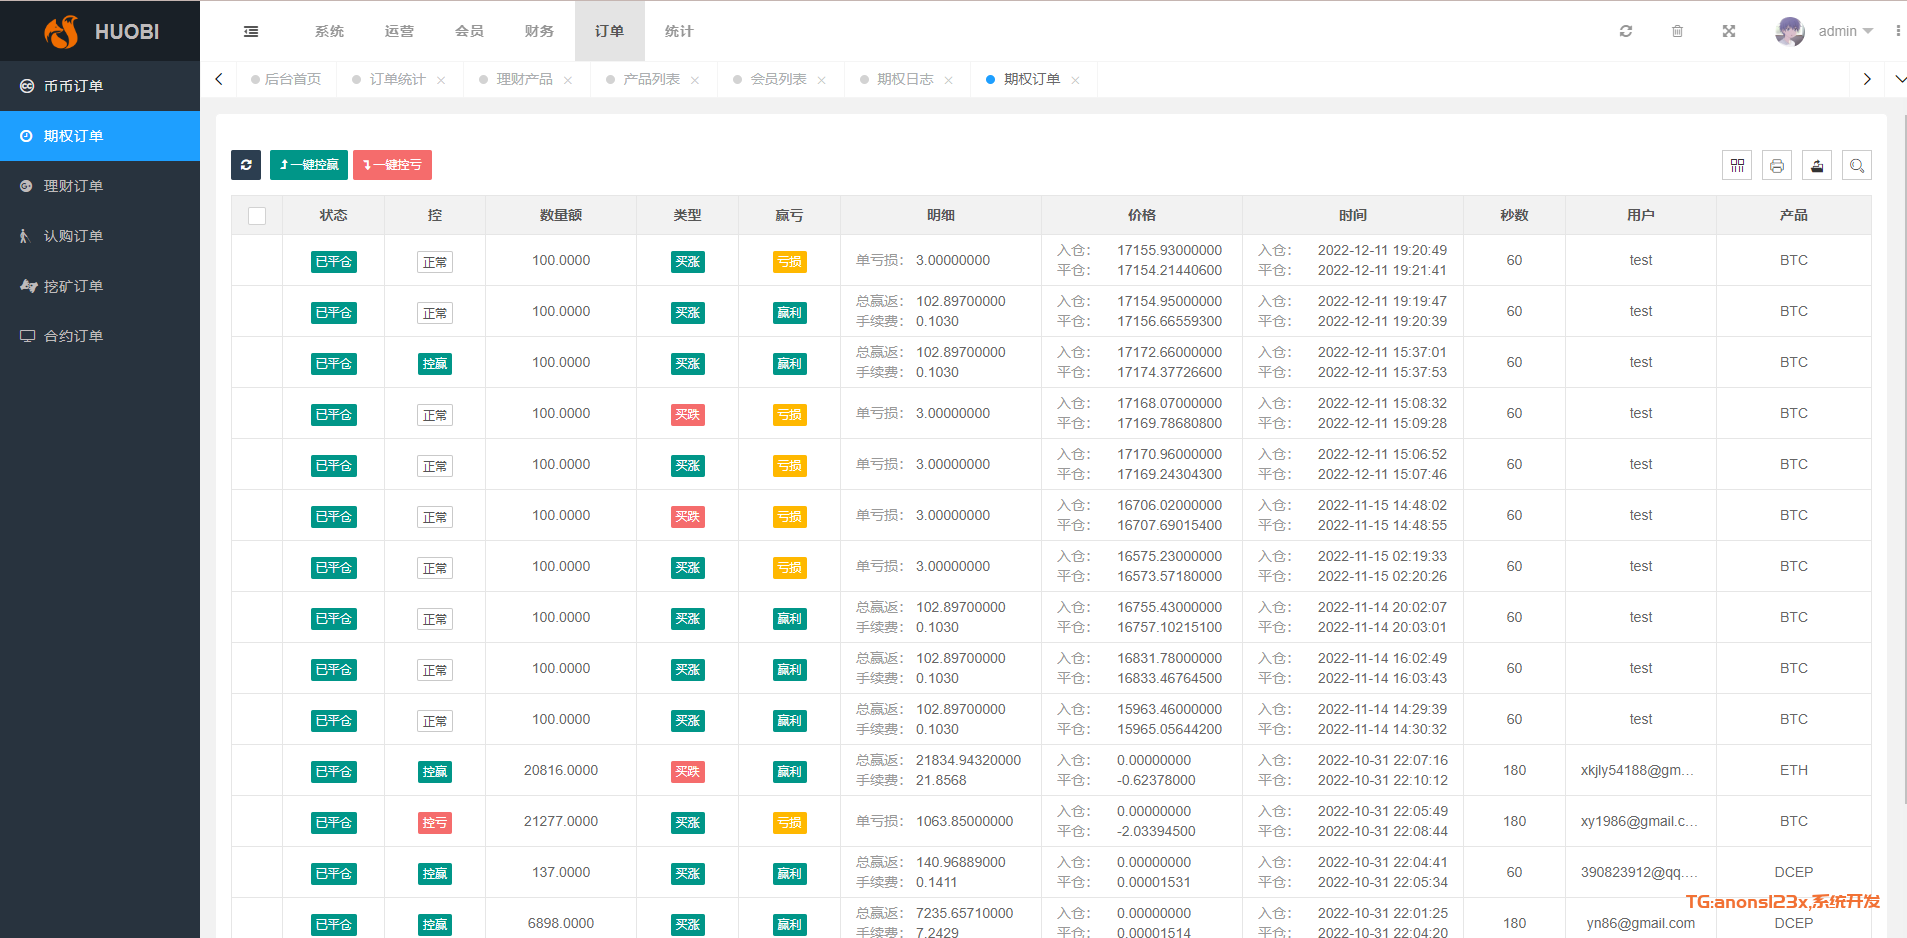Screen dimensions: 1907x938
Task: Click the admin avatar picture
Action: (x=1790, y=31)
